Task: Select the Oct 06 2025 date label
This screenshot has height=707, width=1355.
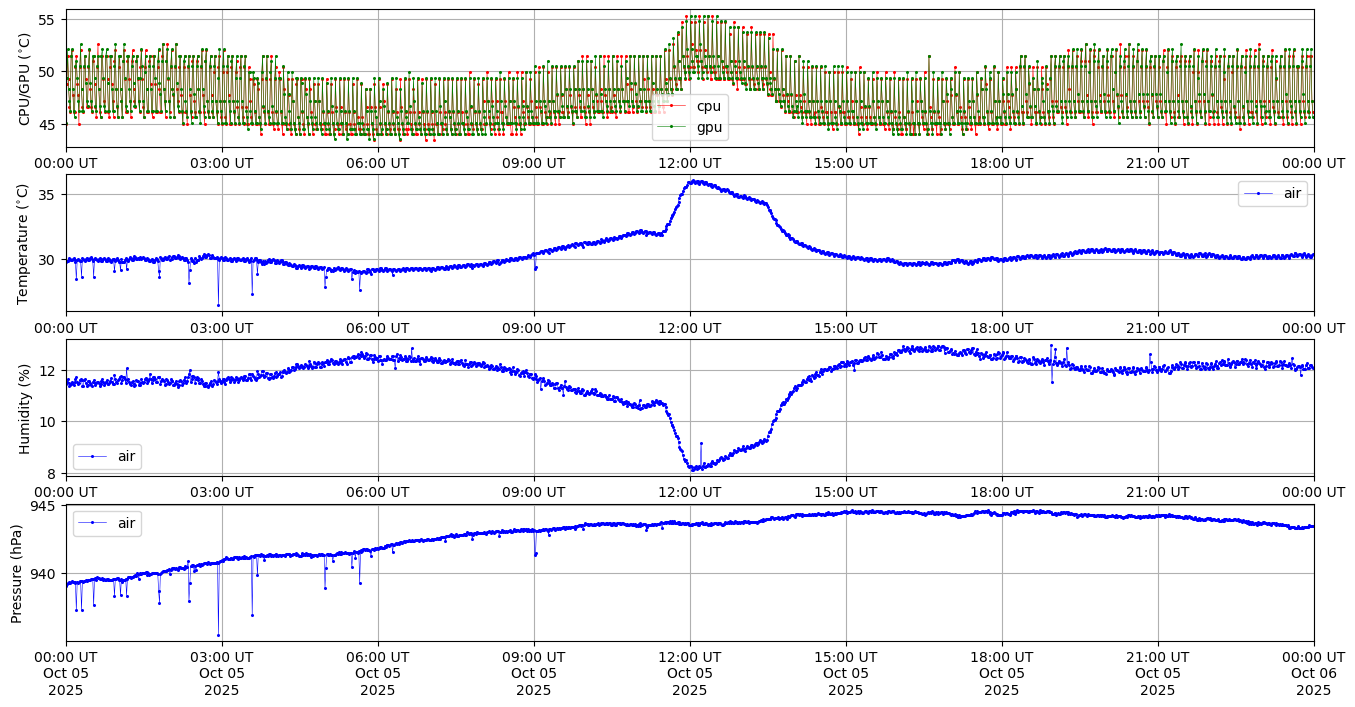Action: [1313, 682]
